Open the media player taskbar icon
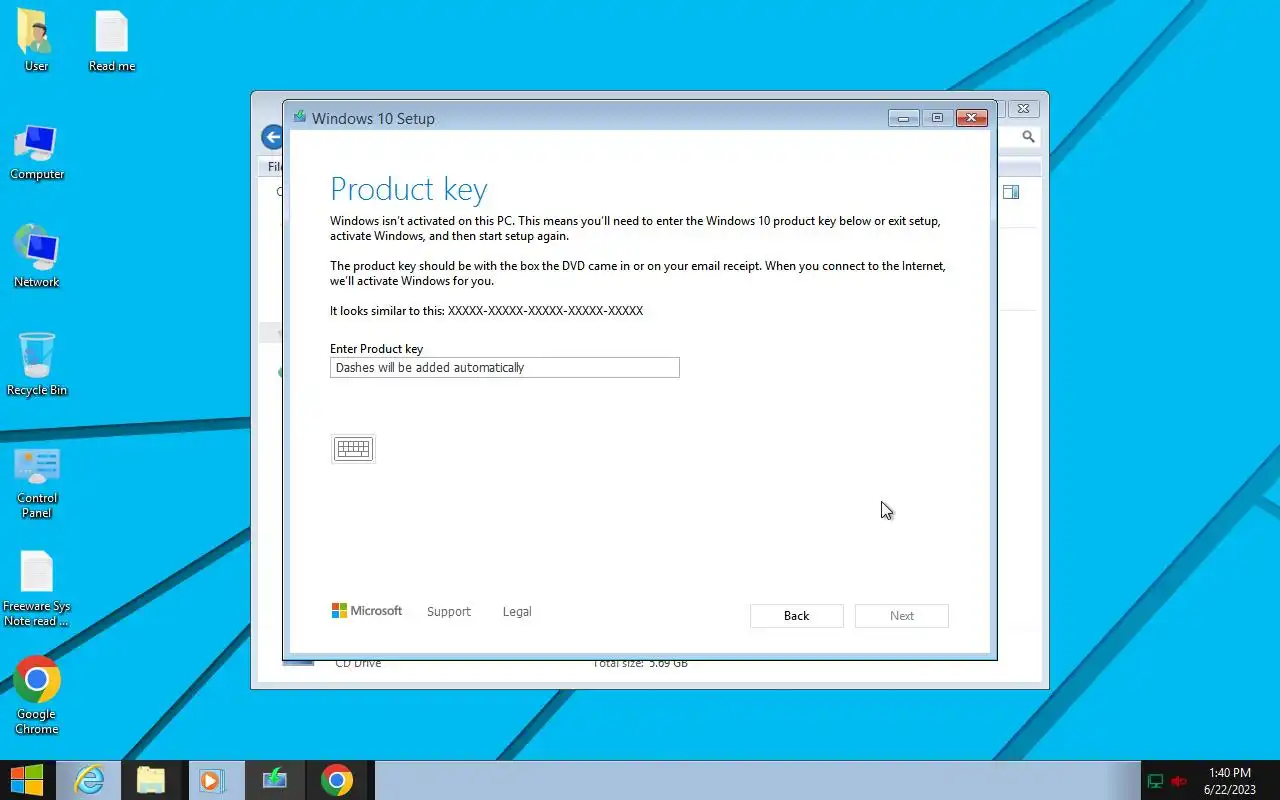This screenshot has height=800, width=1280. (212, 781)
